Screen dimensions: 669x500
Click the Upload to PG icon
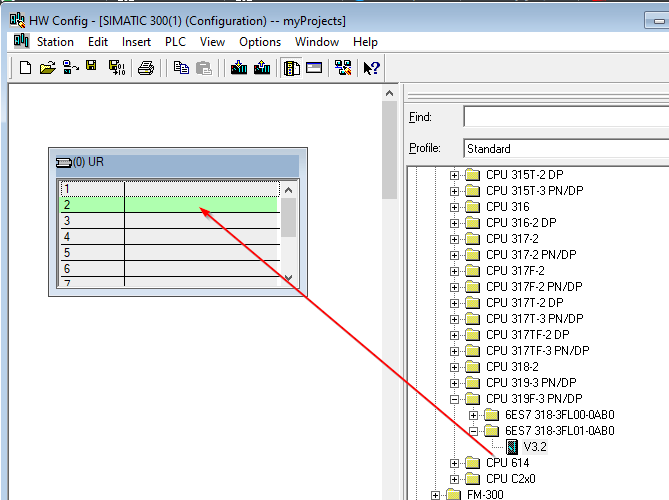262,67
